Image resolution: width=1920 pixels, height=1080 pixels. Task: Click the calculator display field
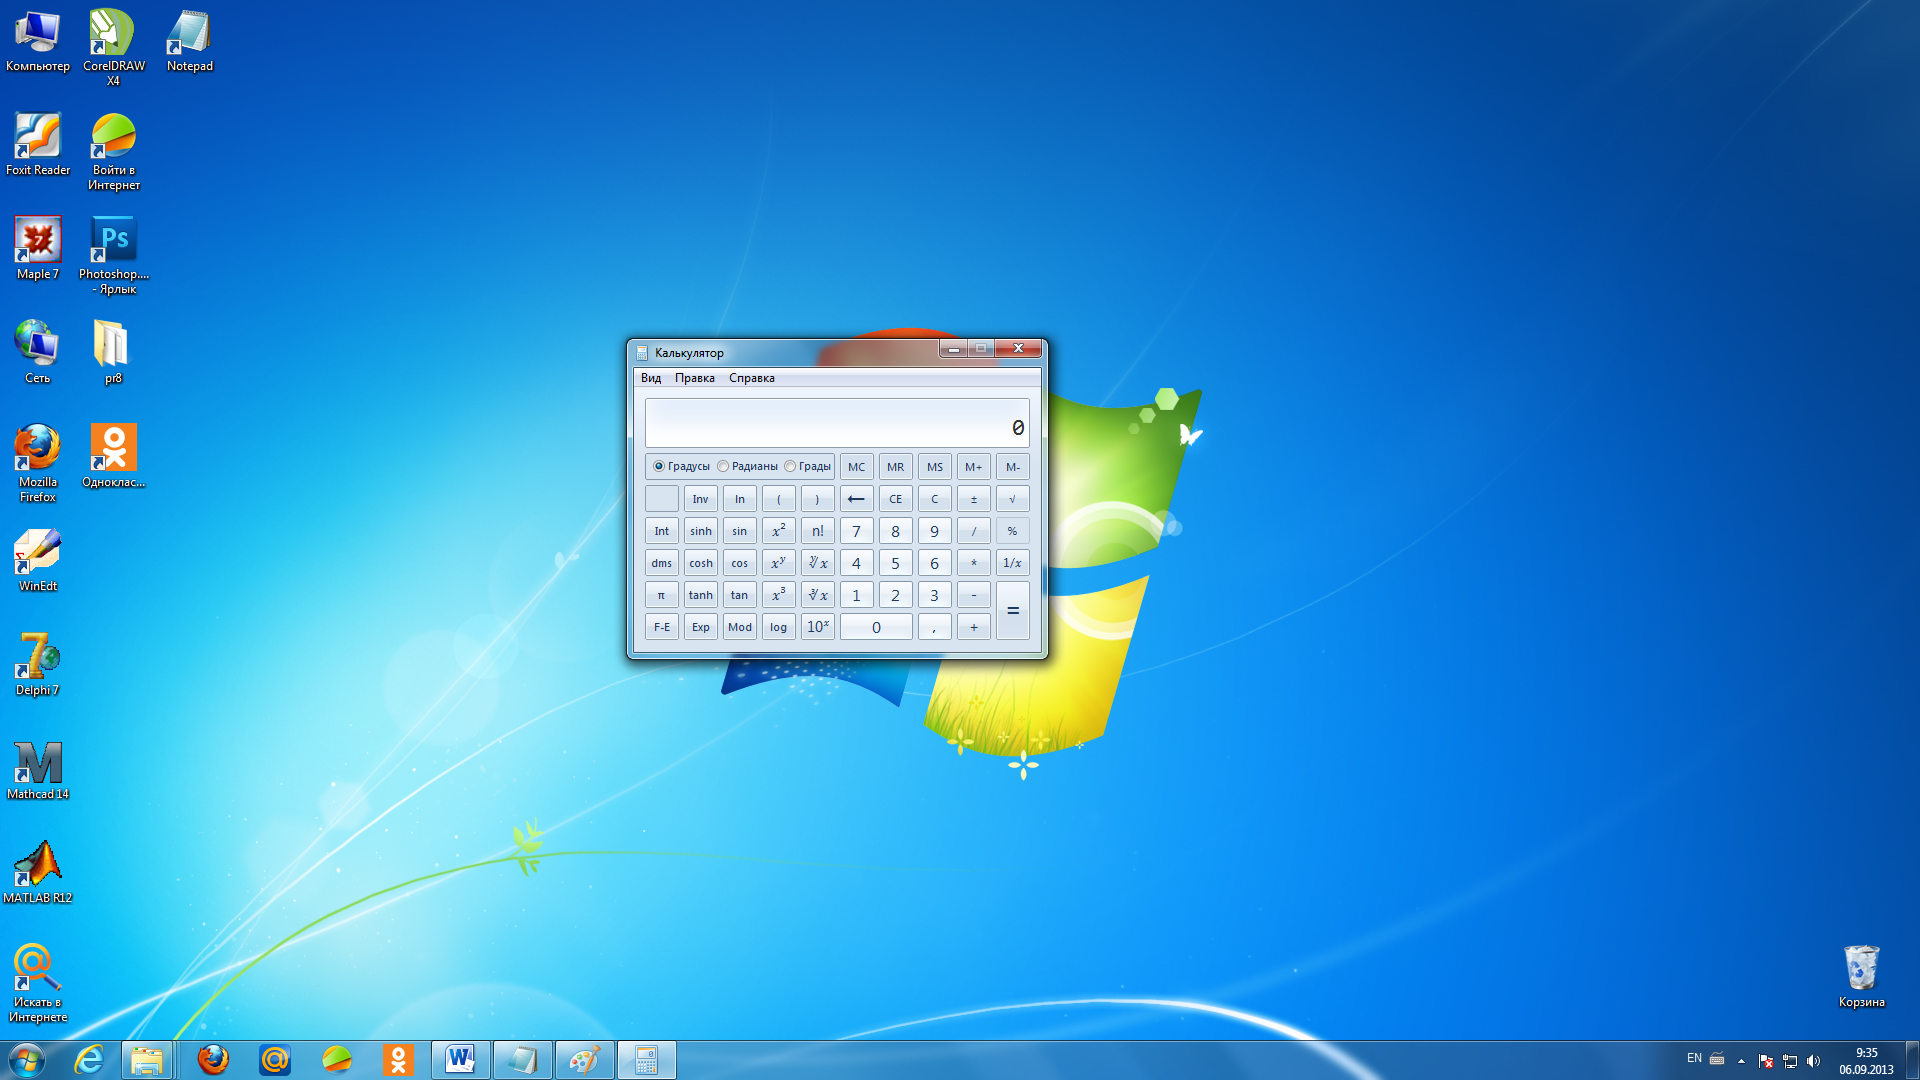pos(837,423)
